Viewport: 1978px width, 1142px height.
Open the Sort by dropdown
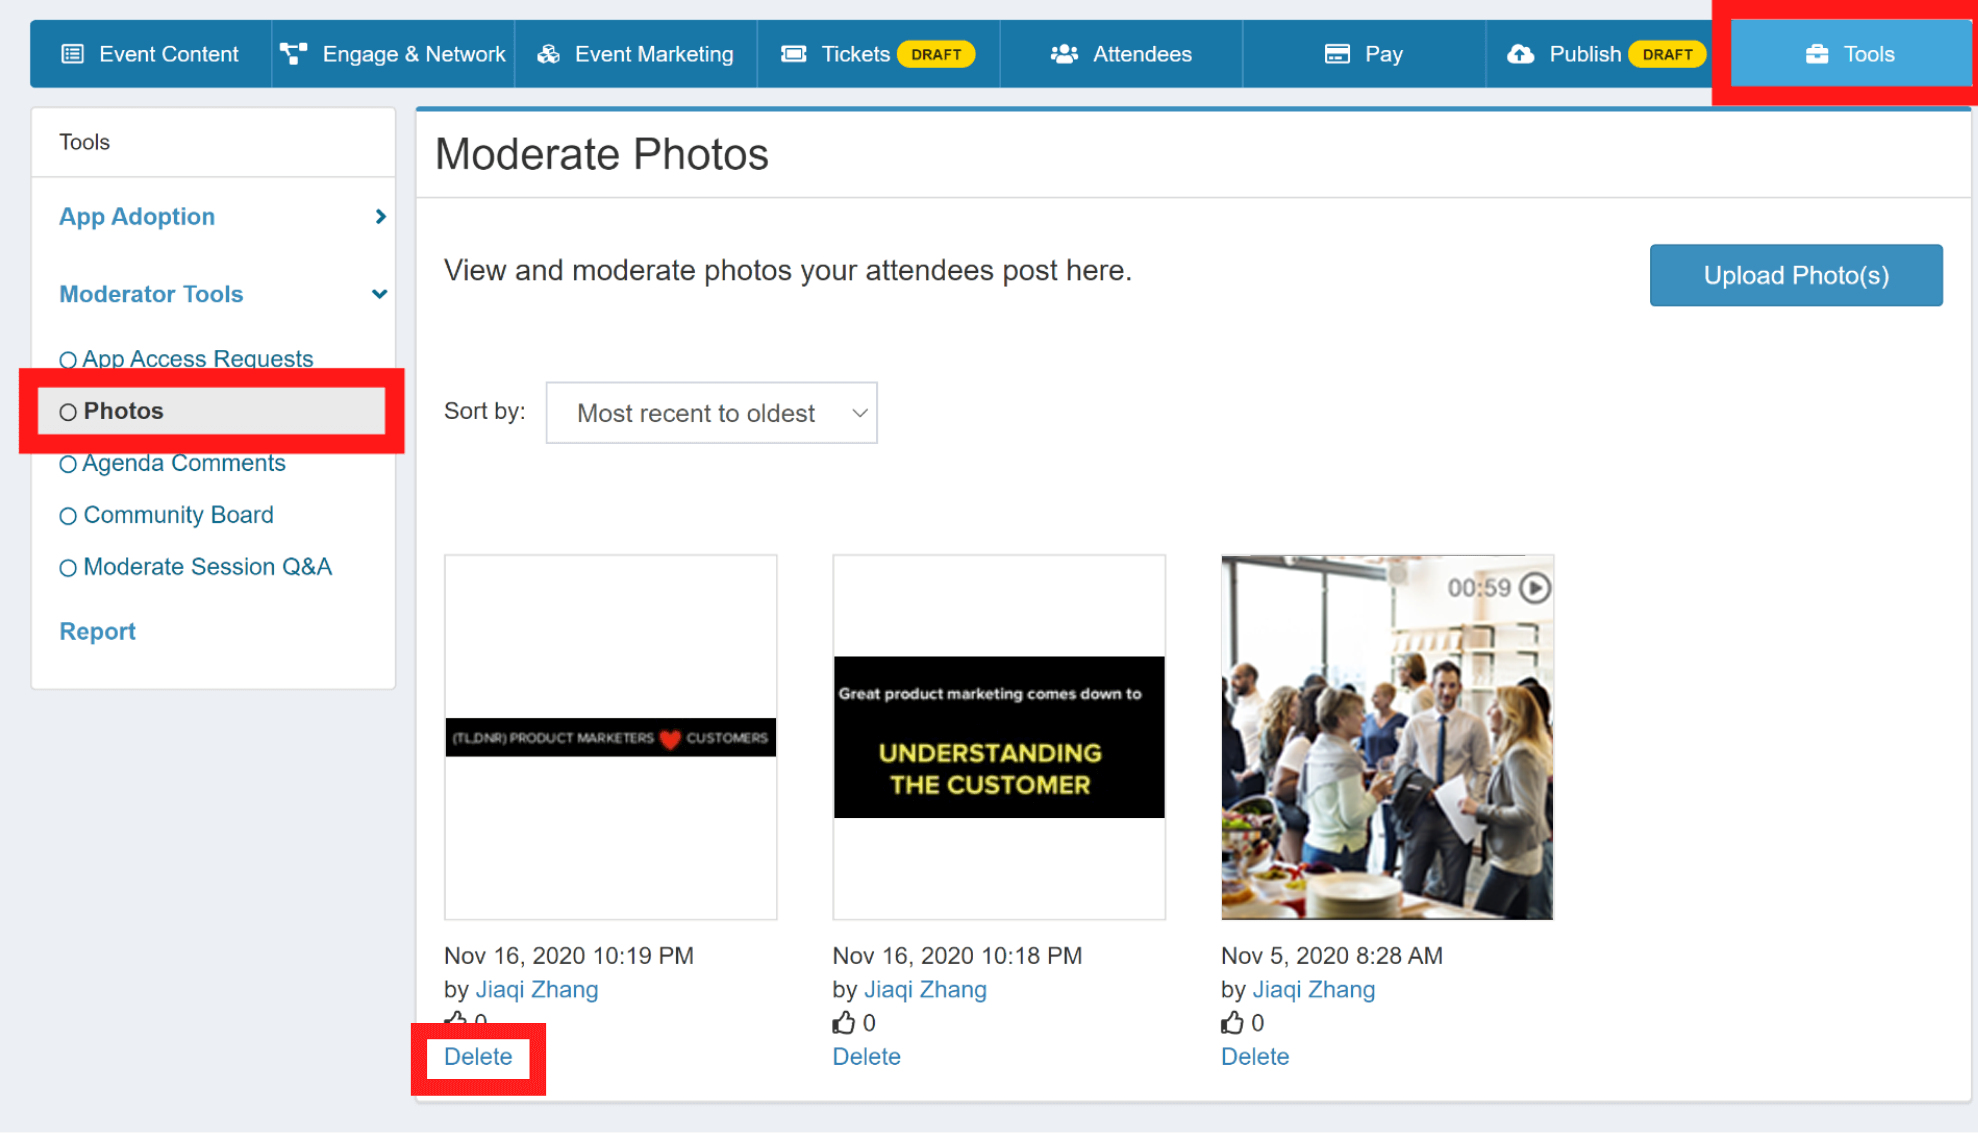pyautogui.click(x=711, y=413)
